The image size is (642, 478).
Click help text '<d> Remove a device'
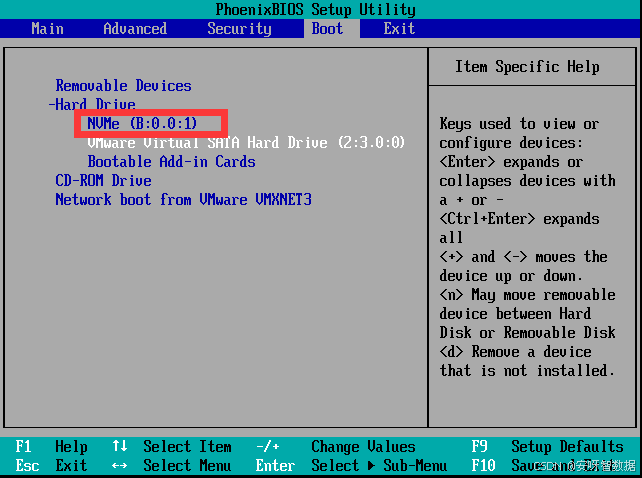point(515,351)
